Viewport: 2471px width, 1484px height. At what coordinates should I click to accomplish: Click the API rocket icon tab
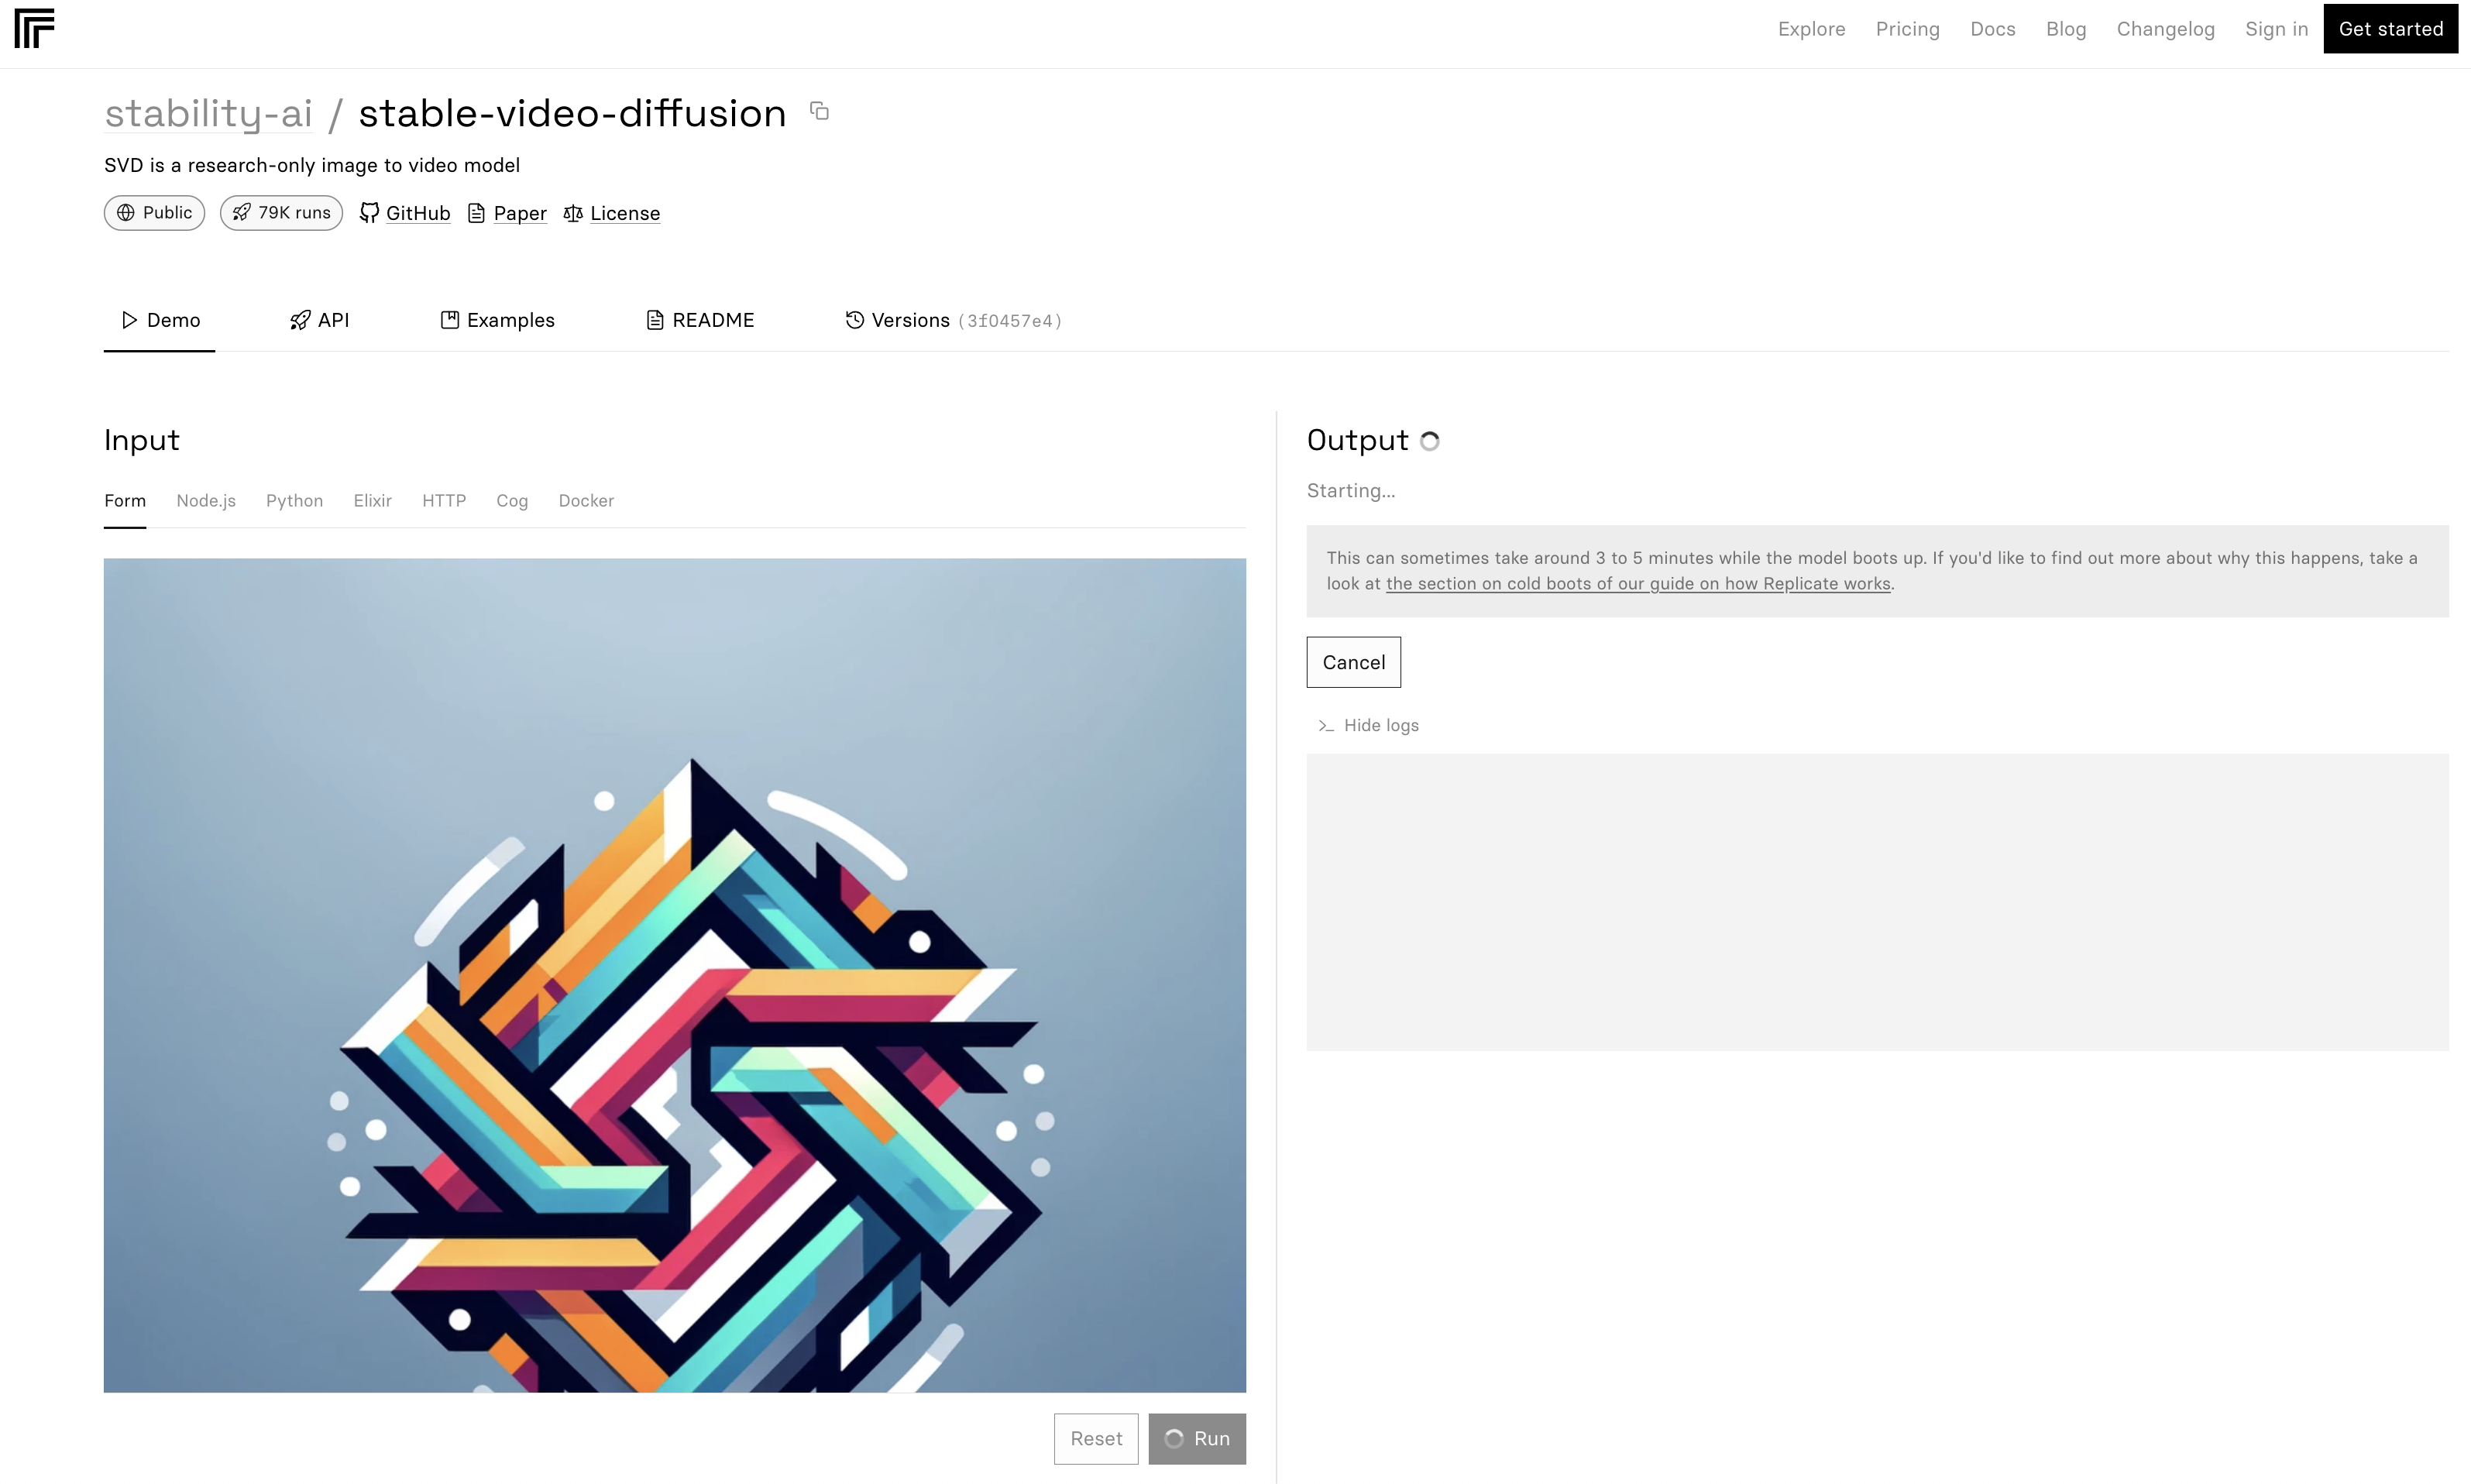pos(318,319)
